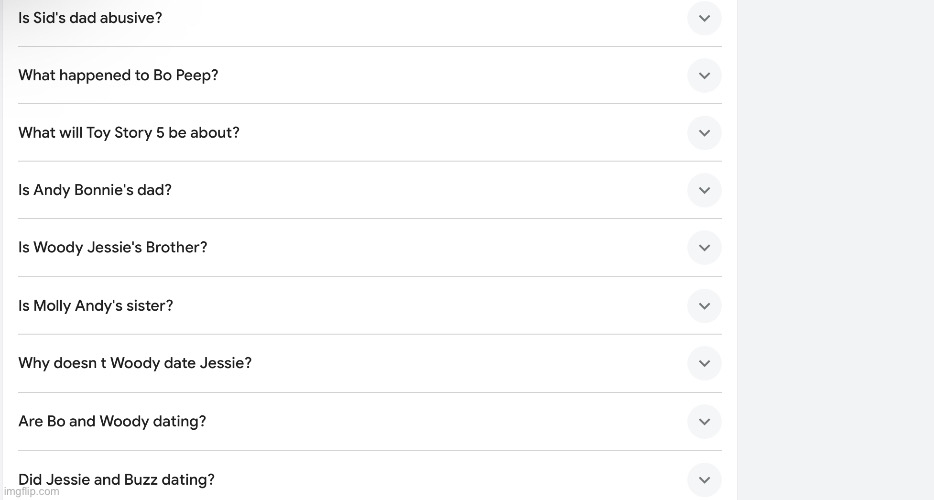Expand chevron for 'What will Toy Story 5 be about?'
Screen dimensions: 934x500
(704, 133)
